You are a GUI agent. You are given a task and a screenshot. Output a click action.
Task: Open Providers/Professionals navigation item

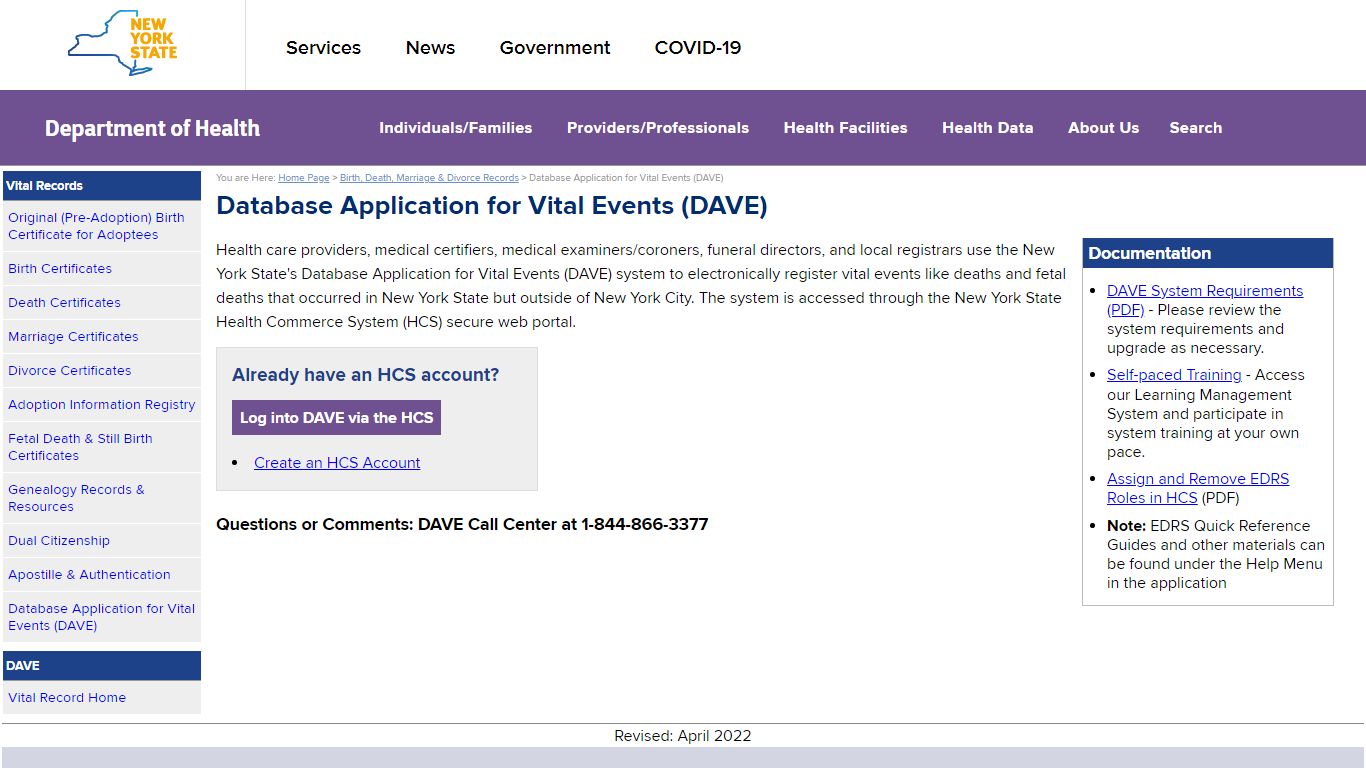pos(658,128)
